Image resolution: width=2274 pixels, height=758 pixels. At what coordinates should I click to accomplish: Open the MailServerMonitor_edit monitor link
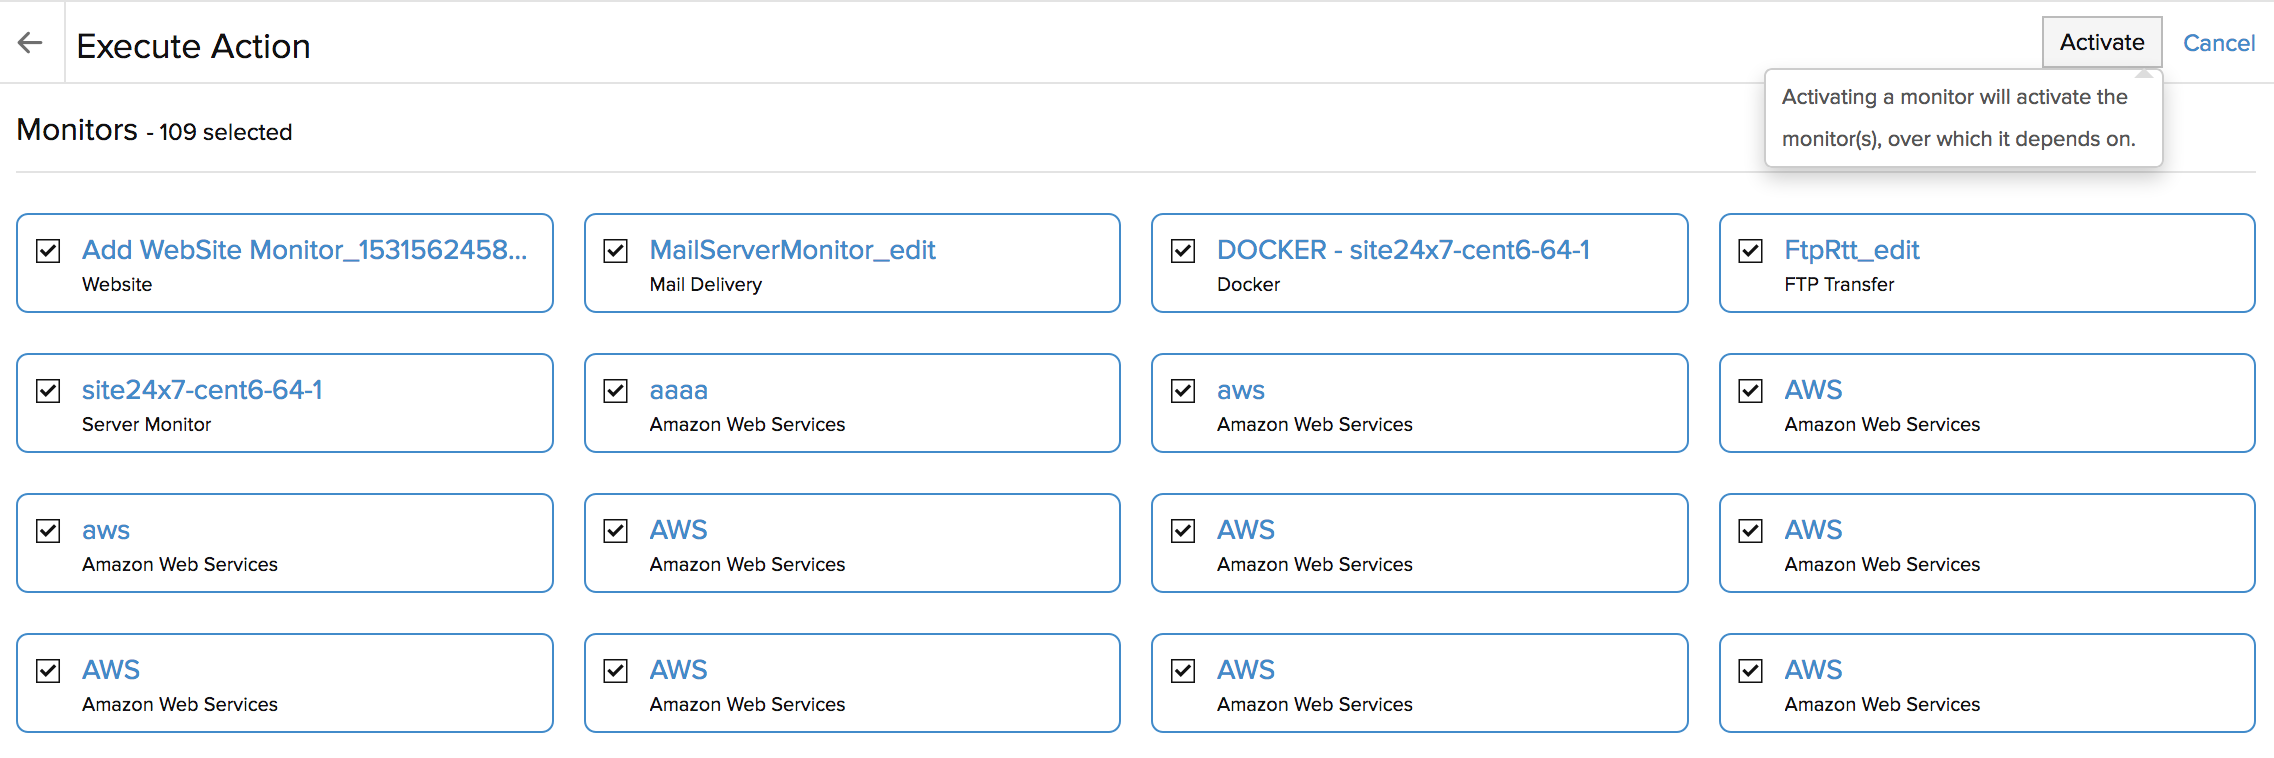click(792, 250)
